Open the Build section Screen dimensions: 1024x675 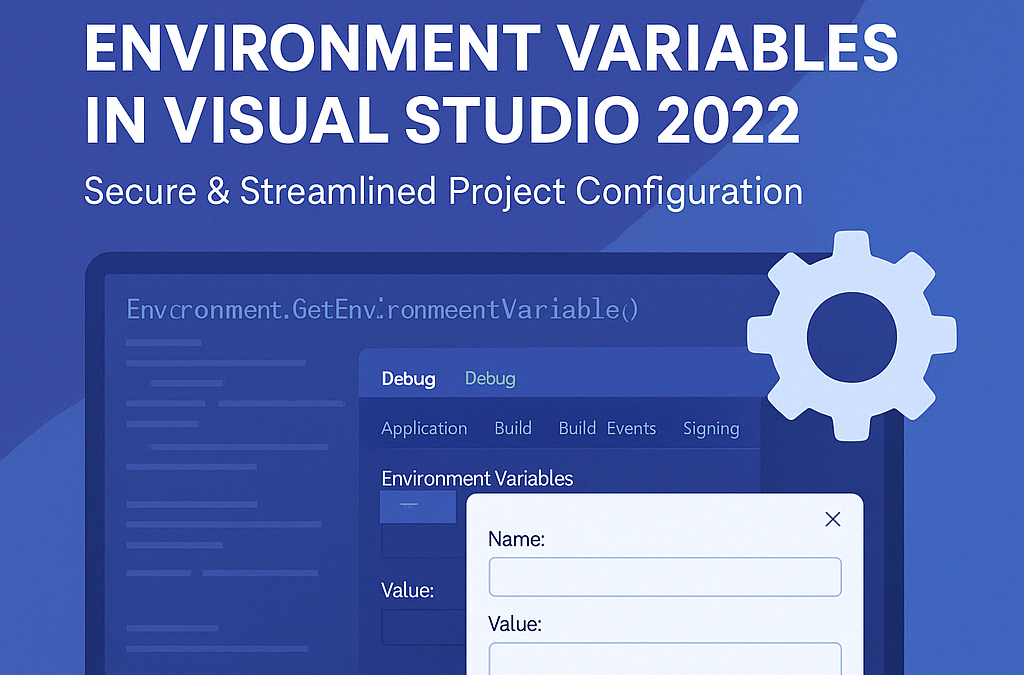pyautogui.click(x=513, y=428)
